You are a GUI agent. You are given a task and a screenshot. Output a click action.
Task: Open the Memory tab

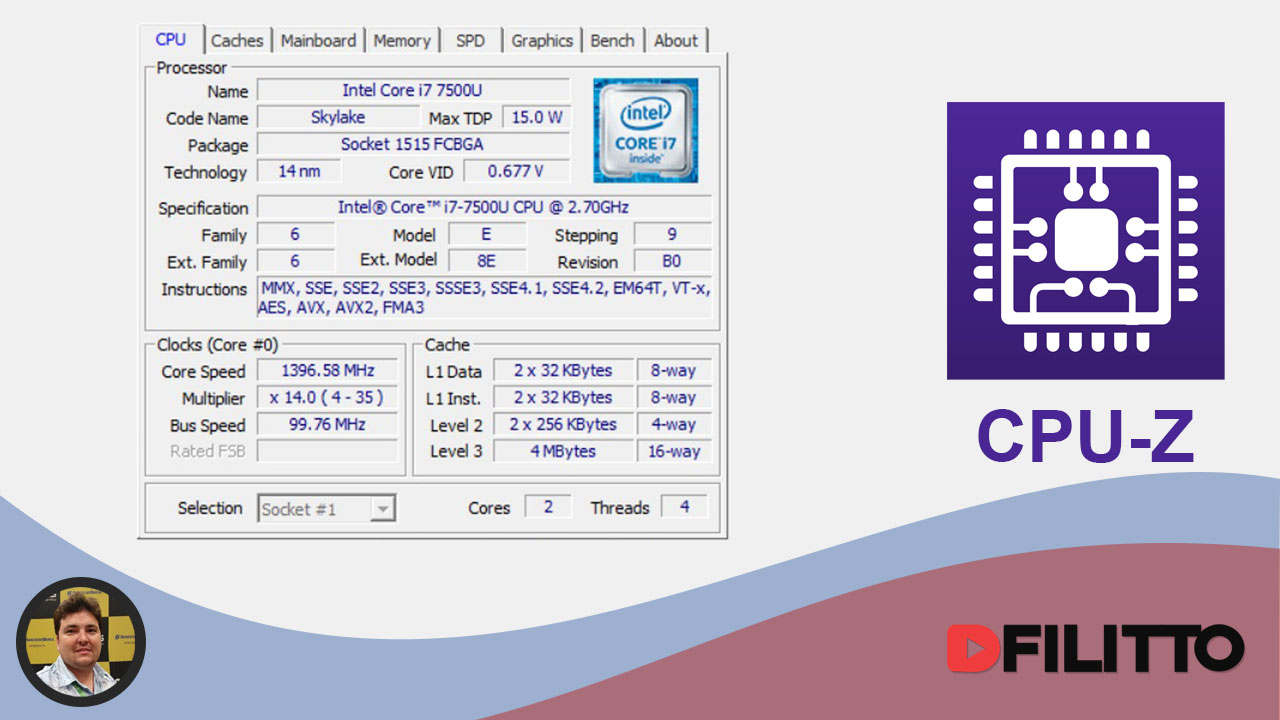(402, 40)
